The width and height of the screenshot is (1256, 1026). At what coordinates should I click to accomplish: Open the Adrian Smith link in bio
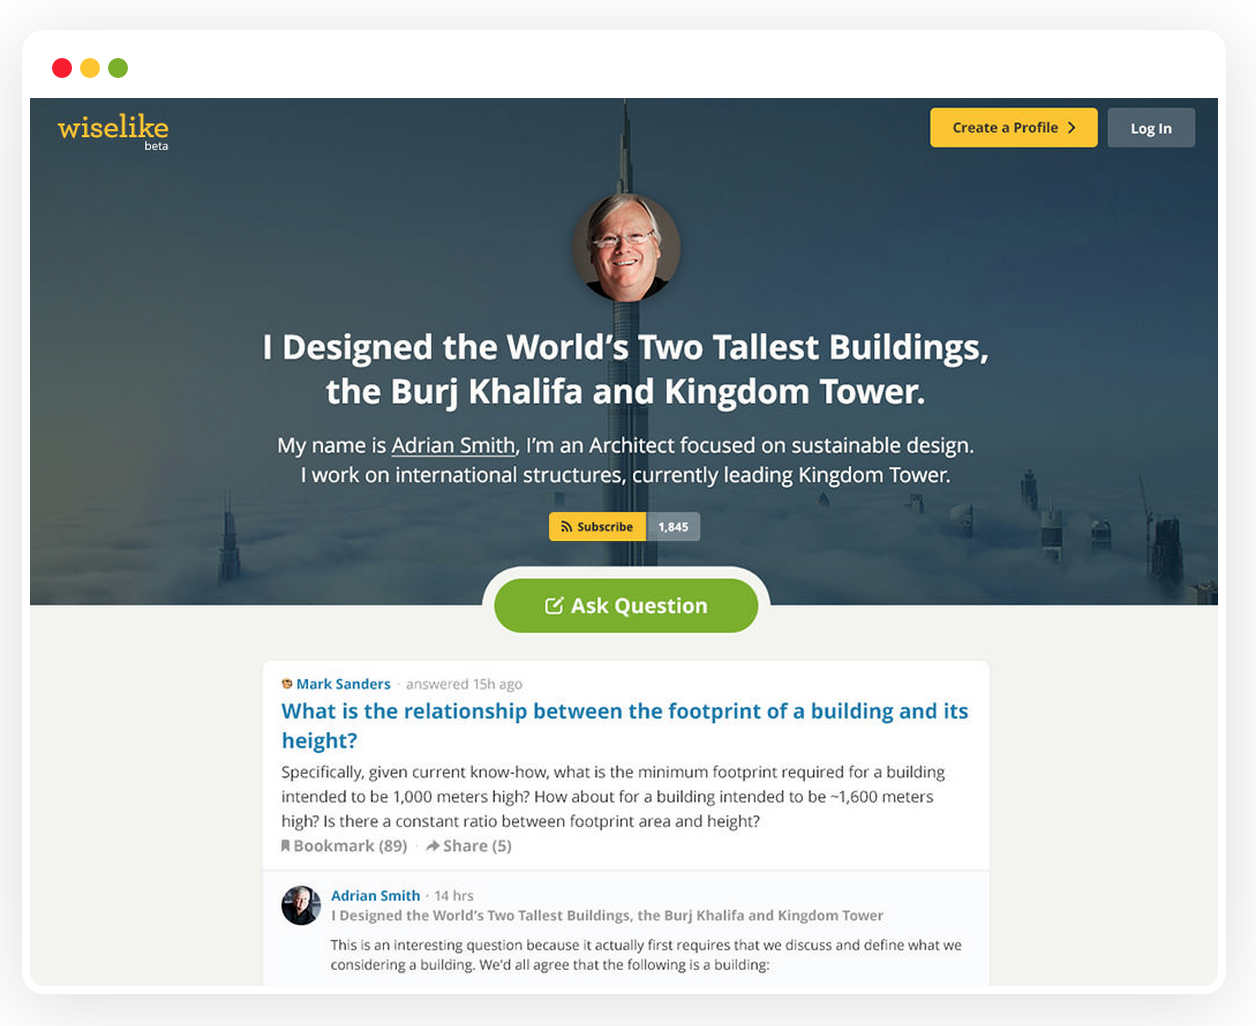(453, 445)
